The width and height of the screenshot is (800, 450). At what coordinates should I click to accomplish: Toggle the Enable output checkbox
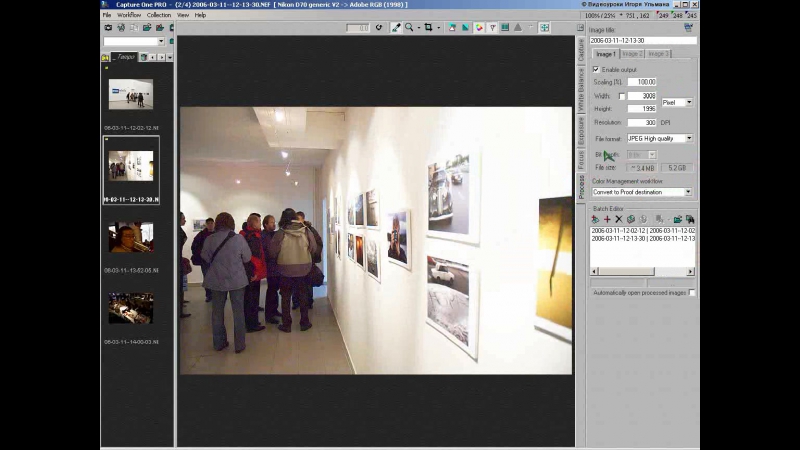tap(595, 69)
